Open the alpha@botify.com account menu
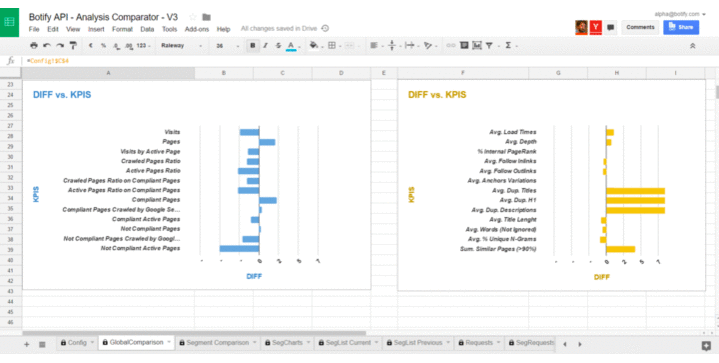Viewport: 719px width, 363px height. (x=680, y=14)
